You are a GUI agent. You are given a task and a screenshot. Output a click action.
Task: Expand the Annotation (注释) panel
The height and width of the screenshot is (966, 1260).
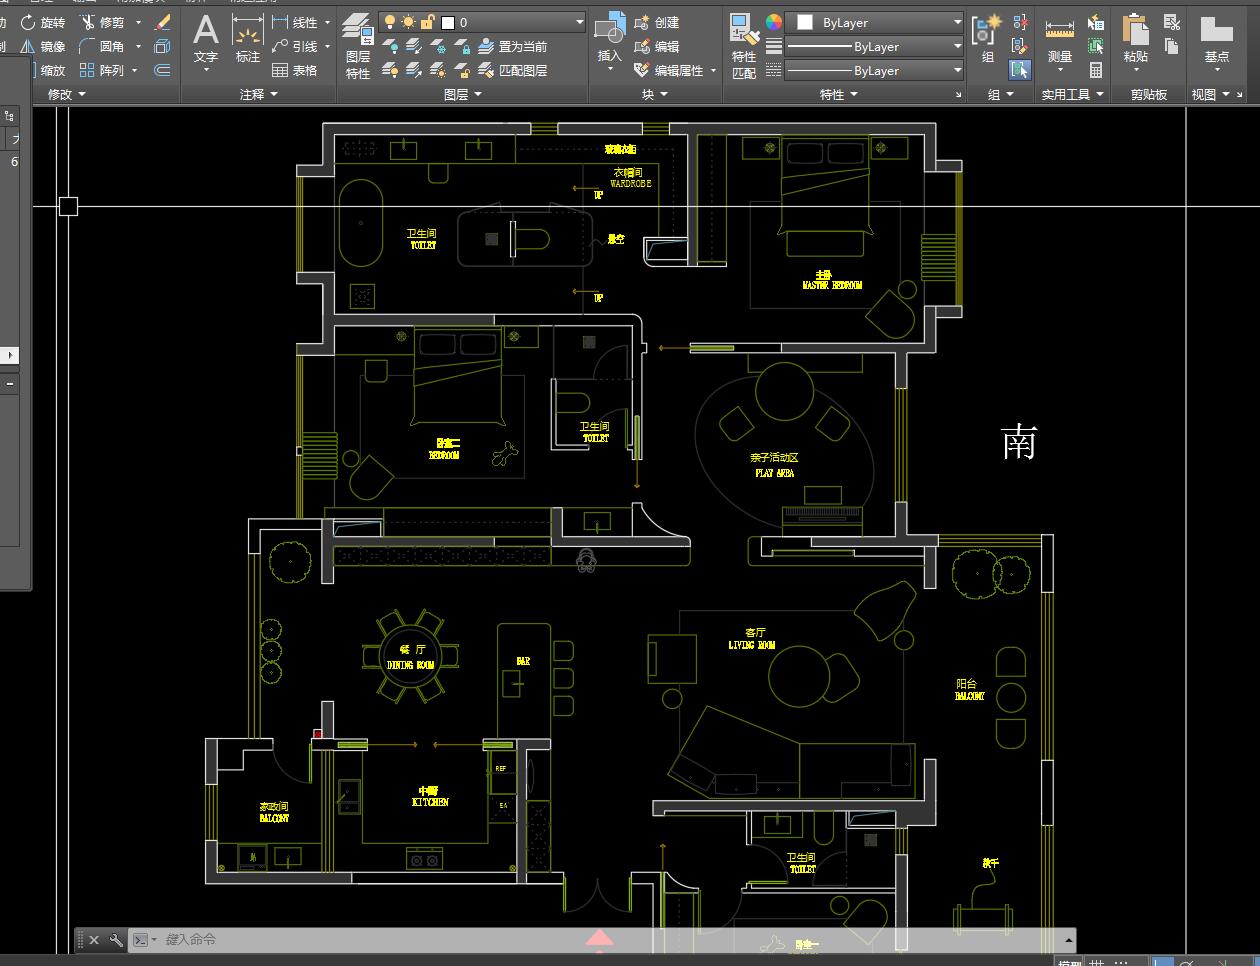pyautogui.click(x=259, y=94)
